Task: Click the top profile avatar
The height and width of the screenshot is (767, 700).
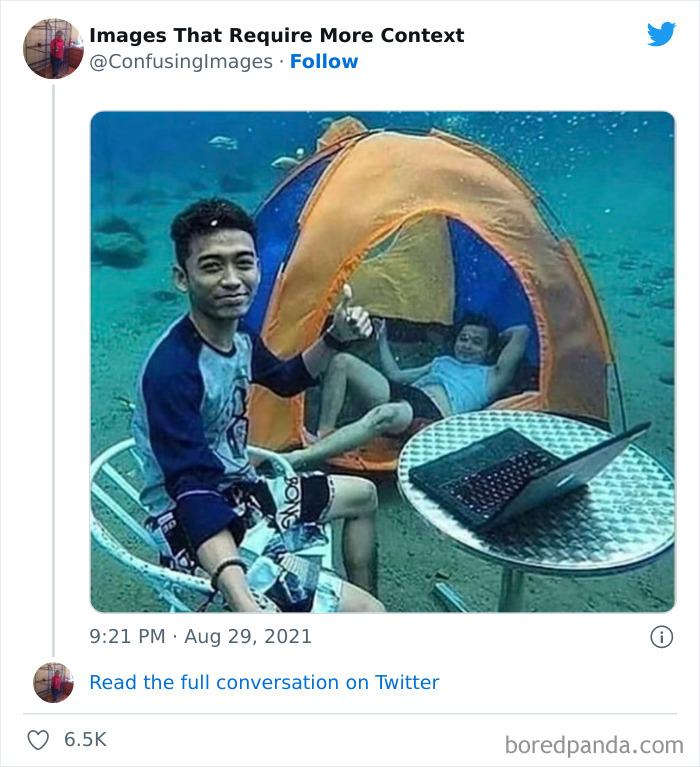Action: tap(53, 48)
